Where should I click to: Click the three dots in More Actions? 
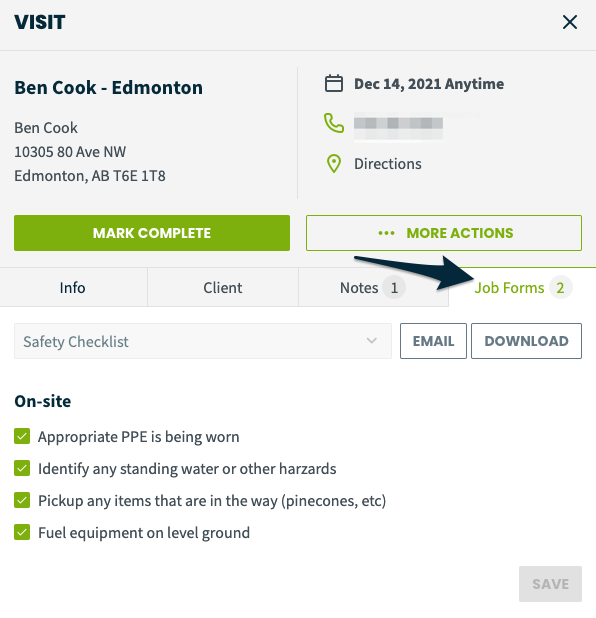[x=386, y=233]
